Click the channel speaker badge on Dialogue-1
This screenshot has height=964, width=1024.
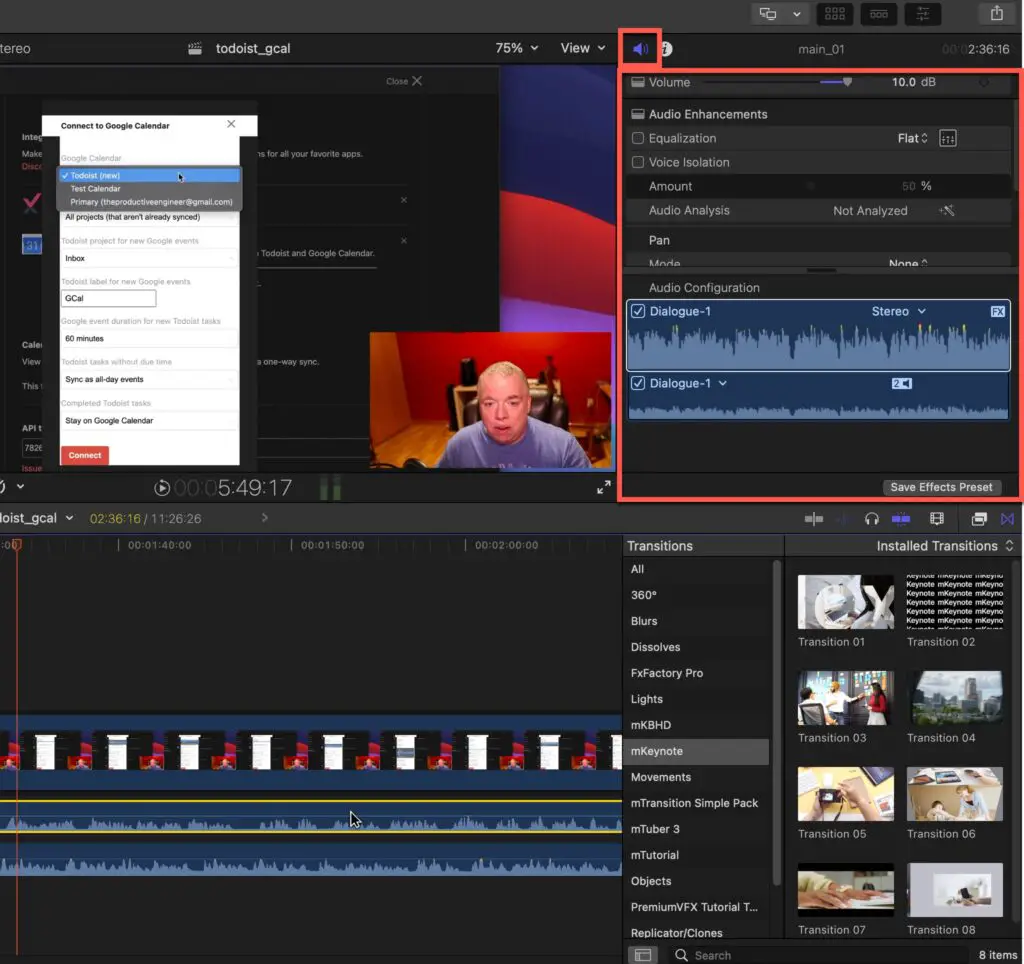click(x=902, y=383)
